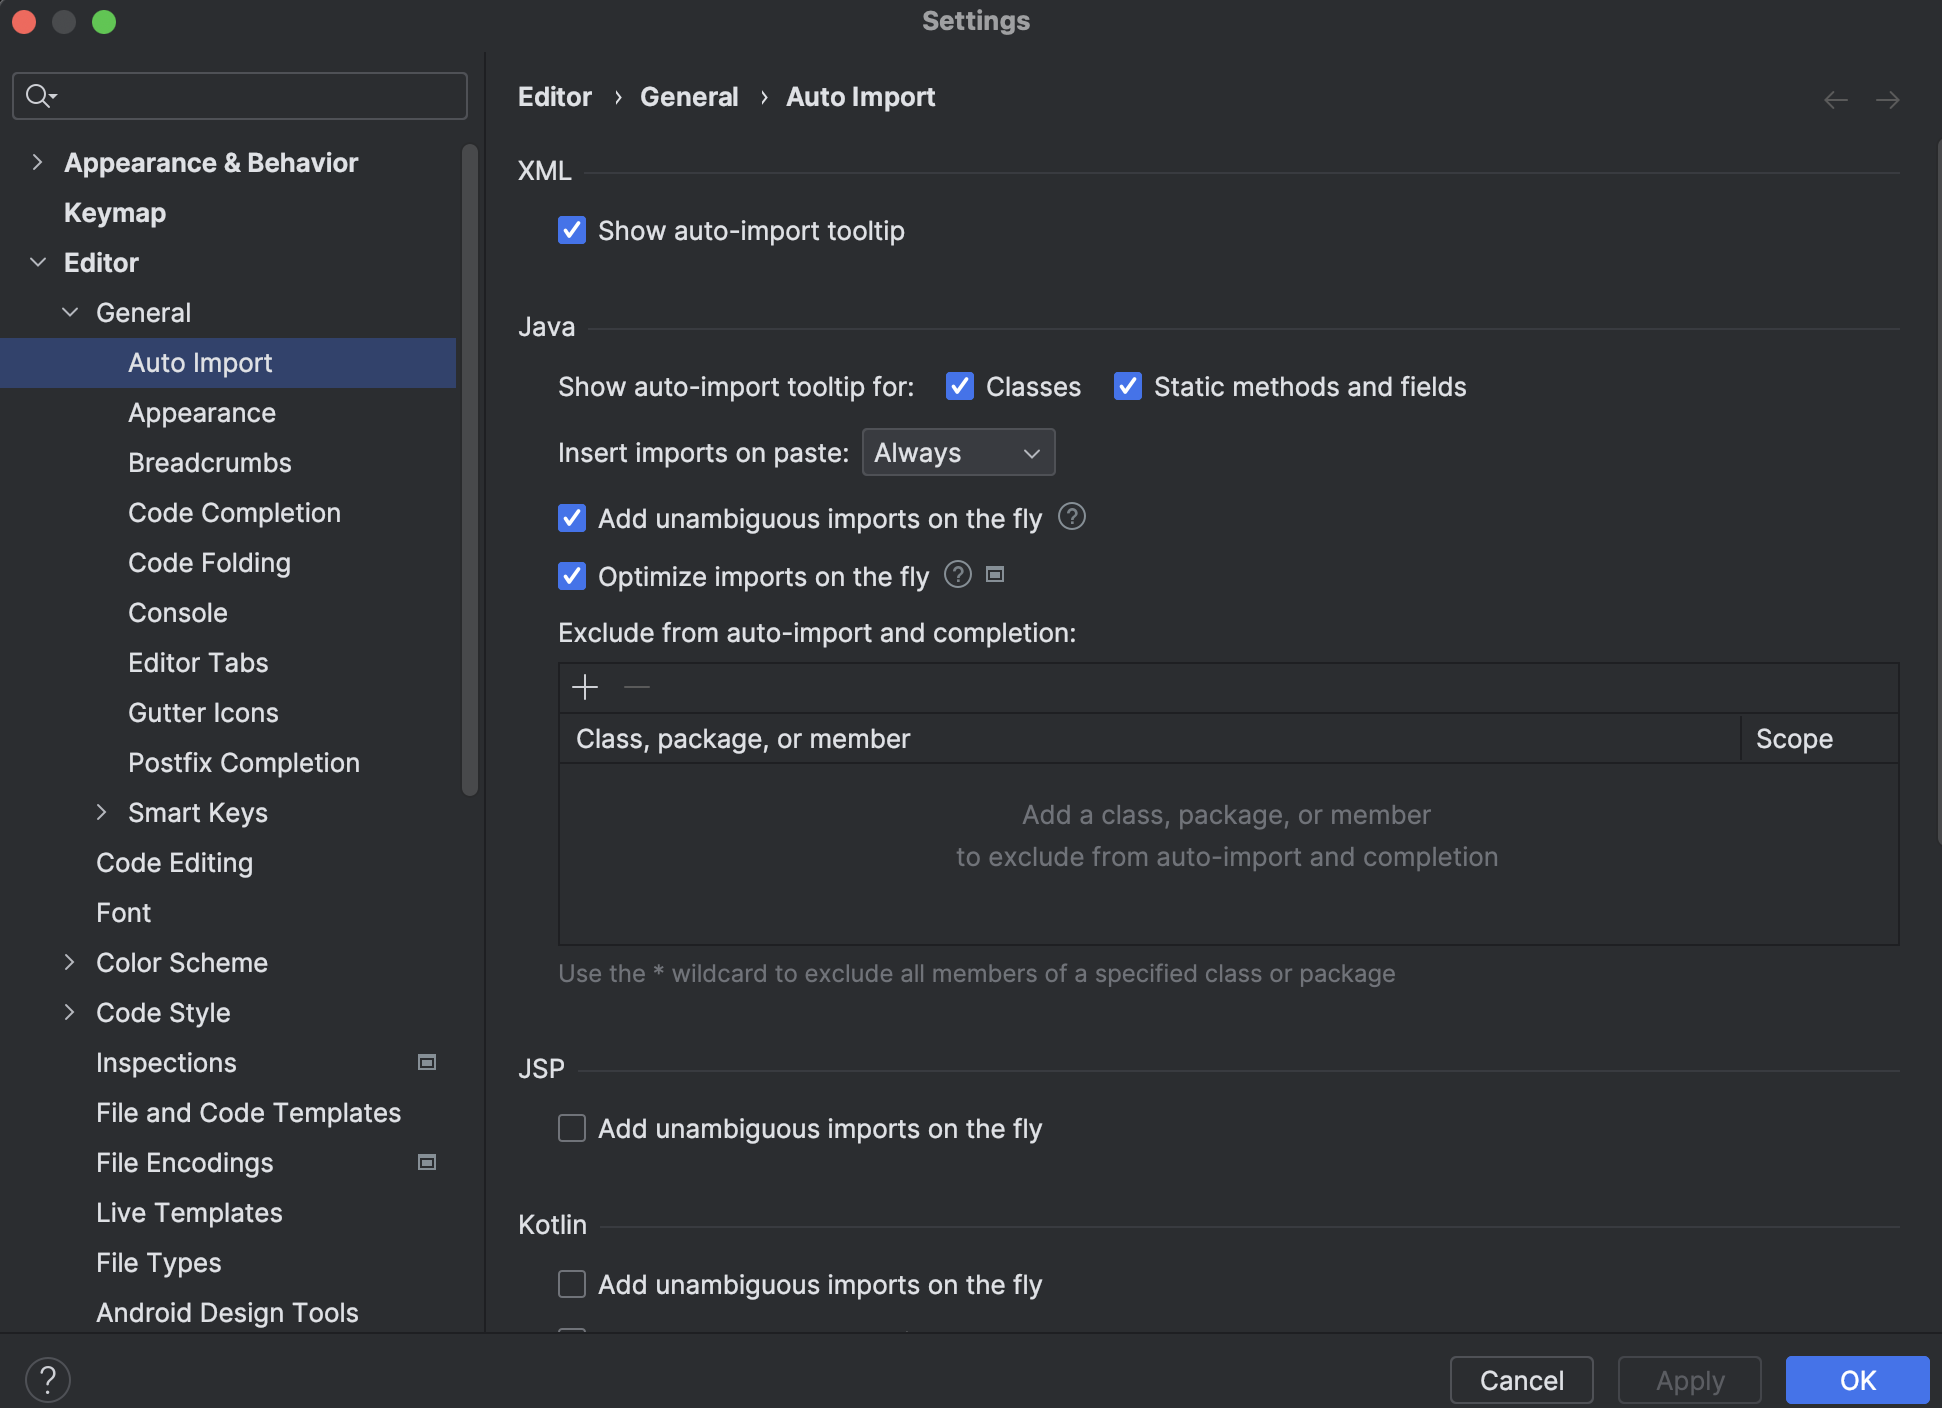Click project-level icon next to Inspections
Viewport: 1942px width, 1408px height.
[x=427, y=1062]
